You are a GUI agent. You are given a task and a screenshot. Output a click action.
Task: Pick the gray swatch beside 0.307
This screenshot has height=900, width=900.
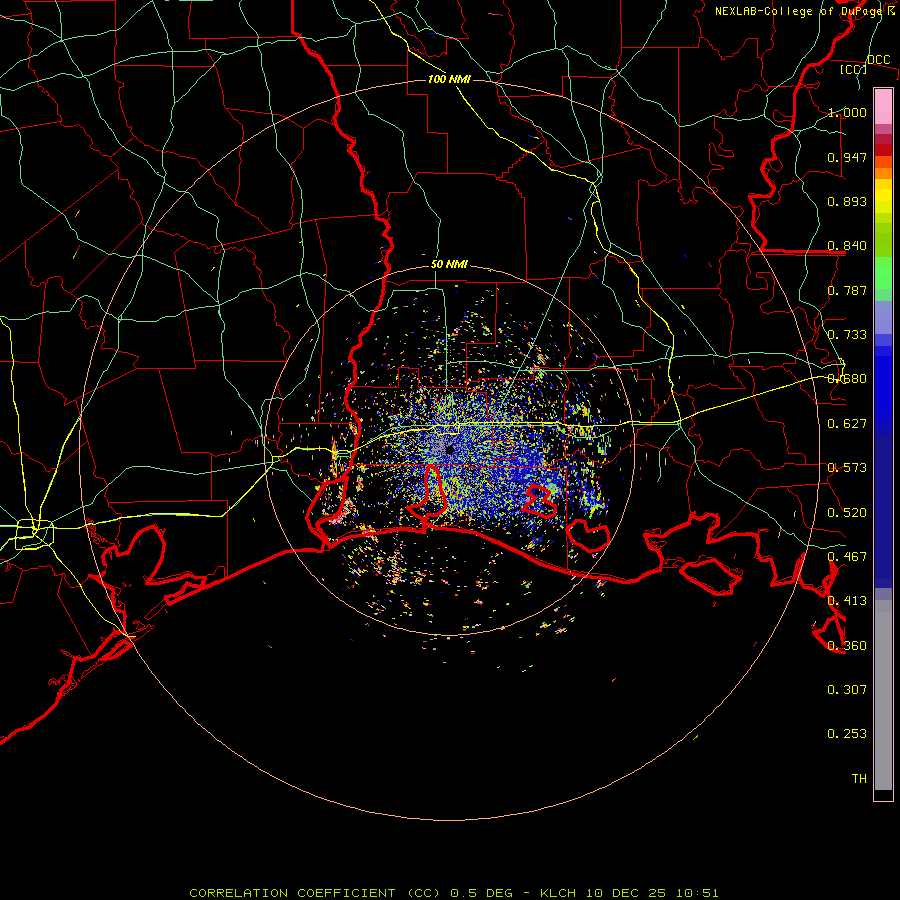tap(883, 695)
